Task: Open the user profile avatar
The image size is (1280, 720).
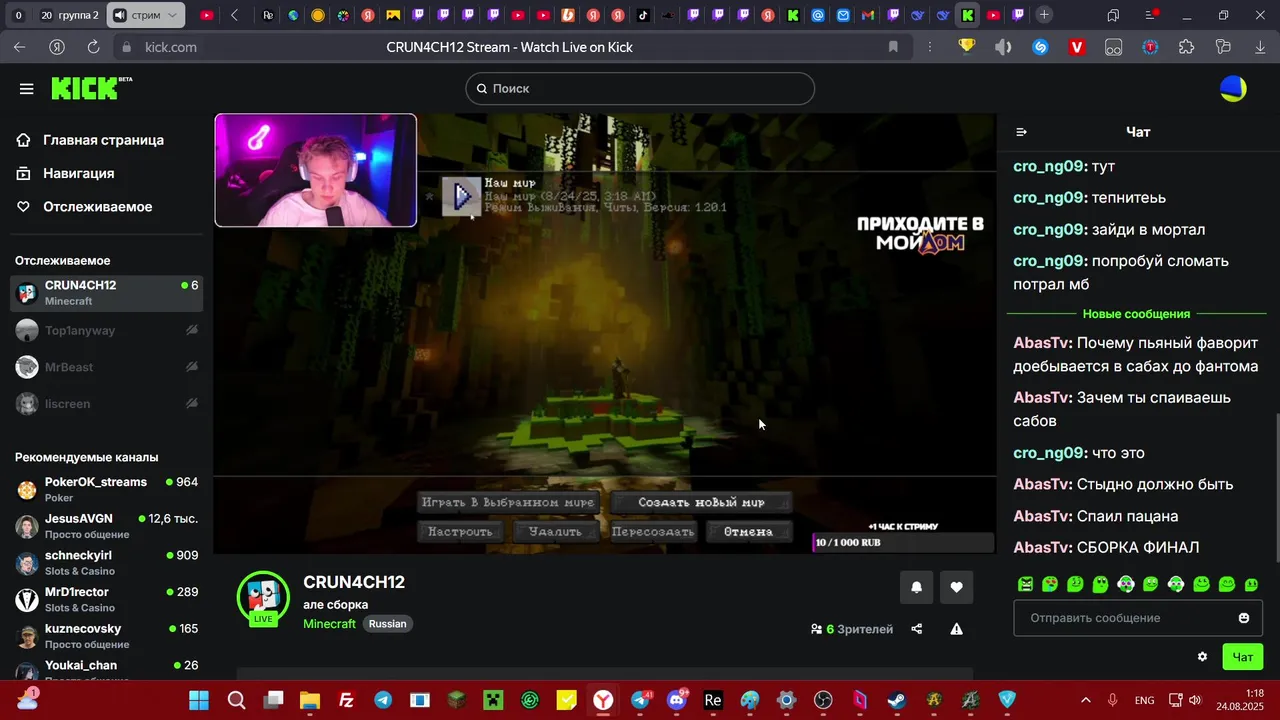Action: coord(1233,88)
